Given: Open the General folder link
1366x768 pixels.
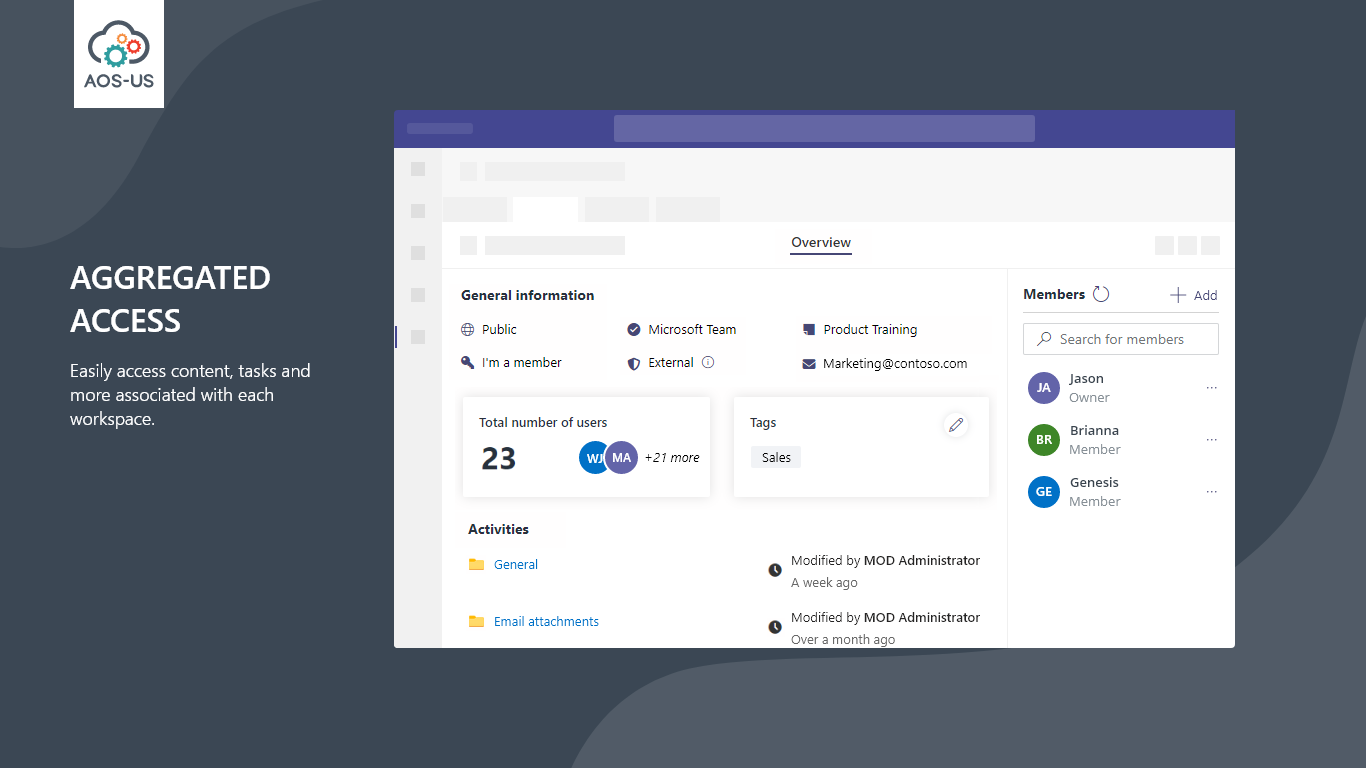Looking at the screenshot, I should click(516, 565).
